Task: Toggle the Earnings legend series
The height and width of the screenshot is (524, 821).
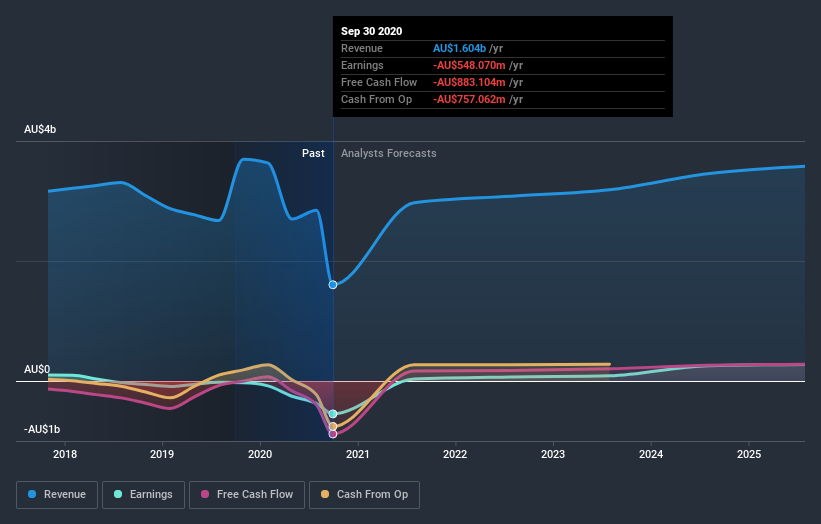Action: click(143, 495)
